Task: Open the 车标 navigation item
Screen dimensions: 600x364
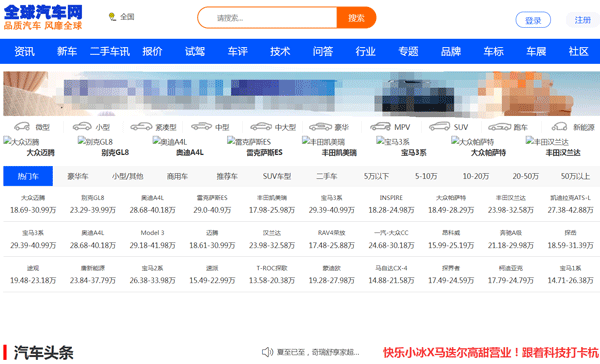Action: [494, 51]
